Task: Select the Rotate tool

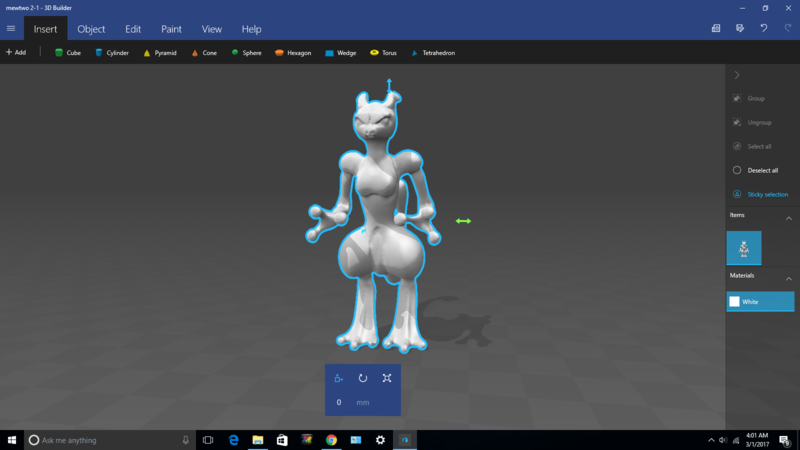Action: pos(363,378)
